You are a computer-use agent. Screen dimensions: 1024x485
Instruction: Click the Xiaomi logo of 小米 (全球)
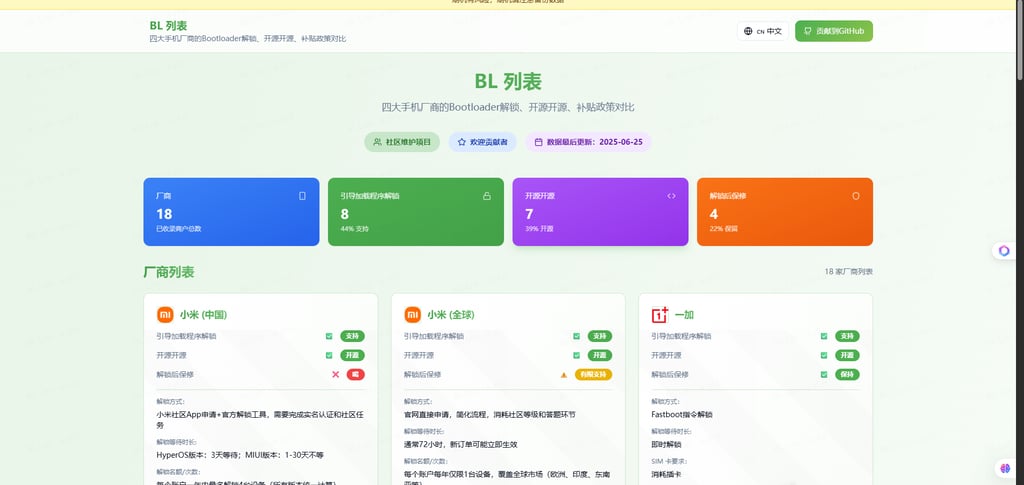tap(413, 315)
